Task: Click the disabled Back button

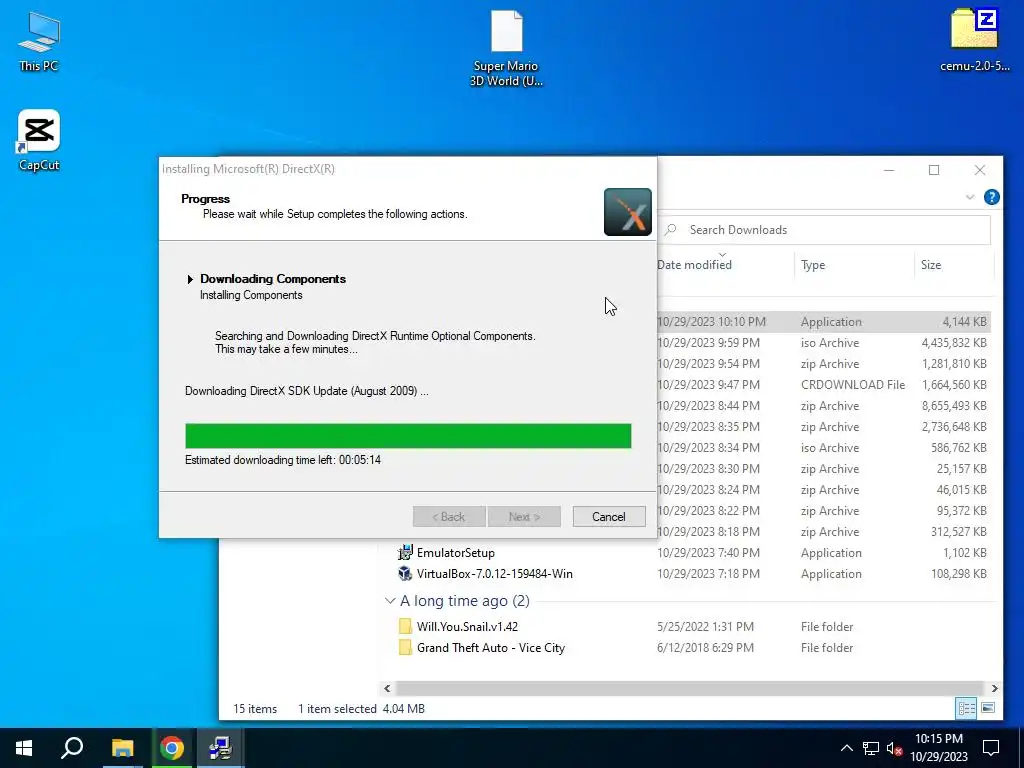Action: tap(449, 517)
